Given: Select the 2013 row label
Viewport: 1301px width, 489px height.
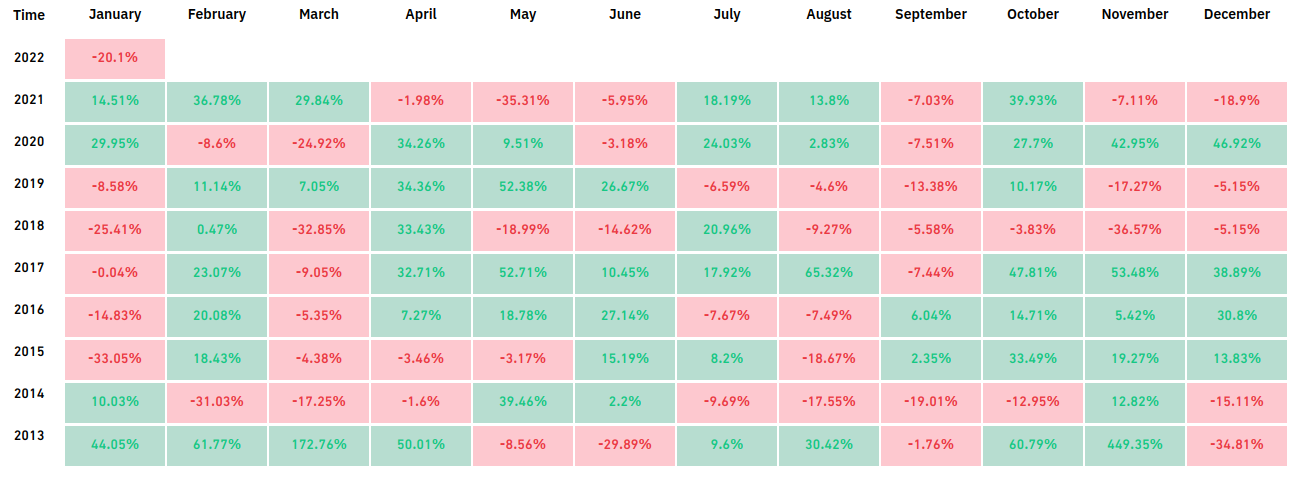Looking at the screenshot, I should coord(29,435).
